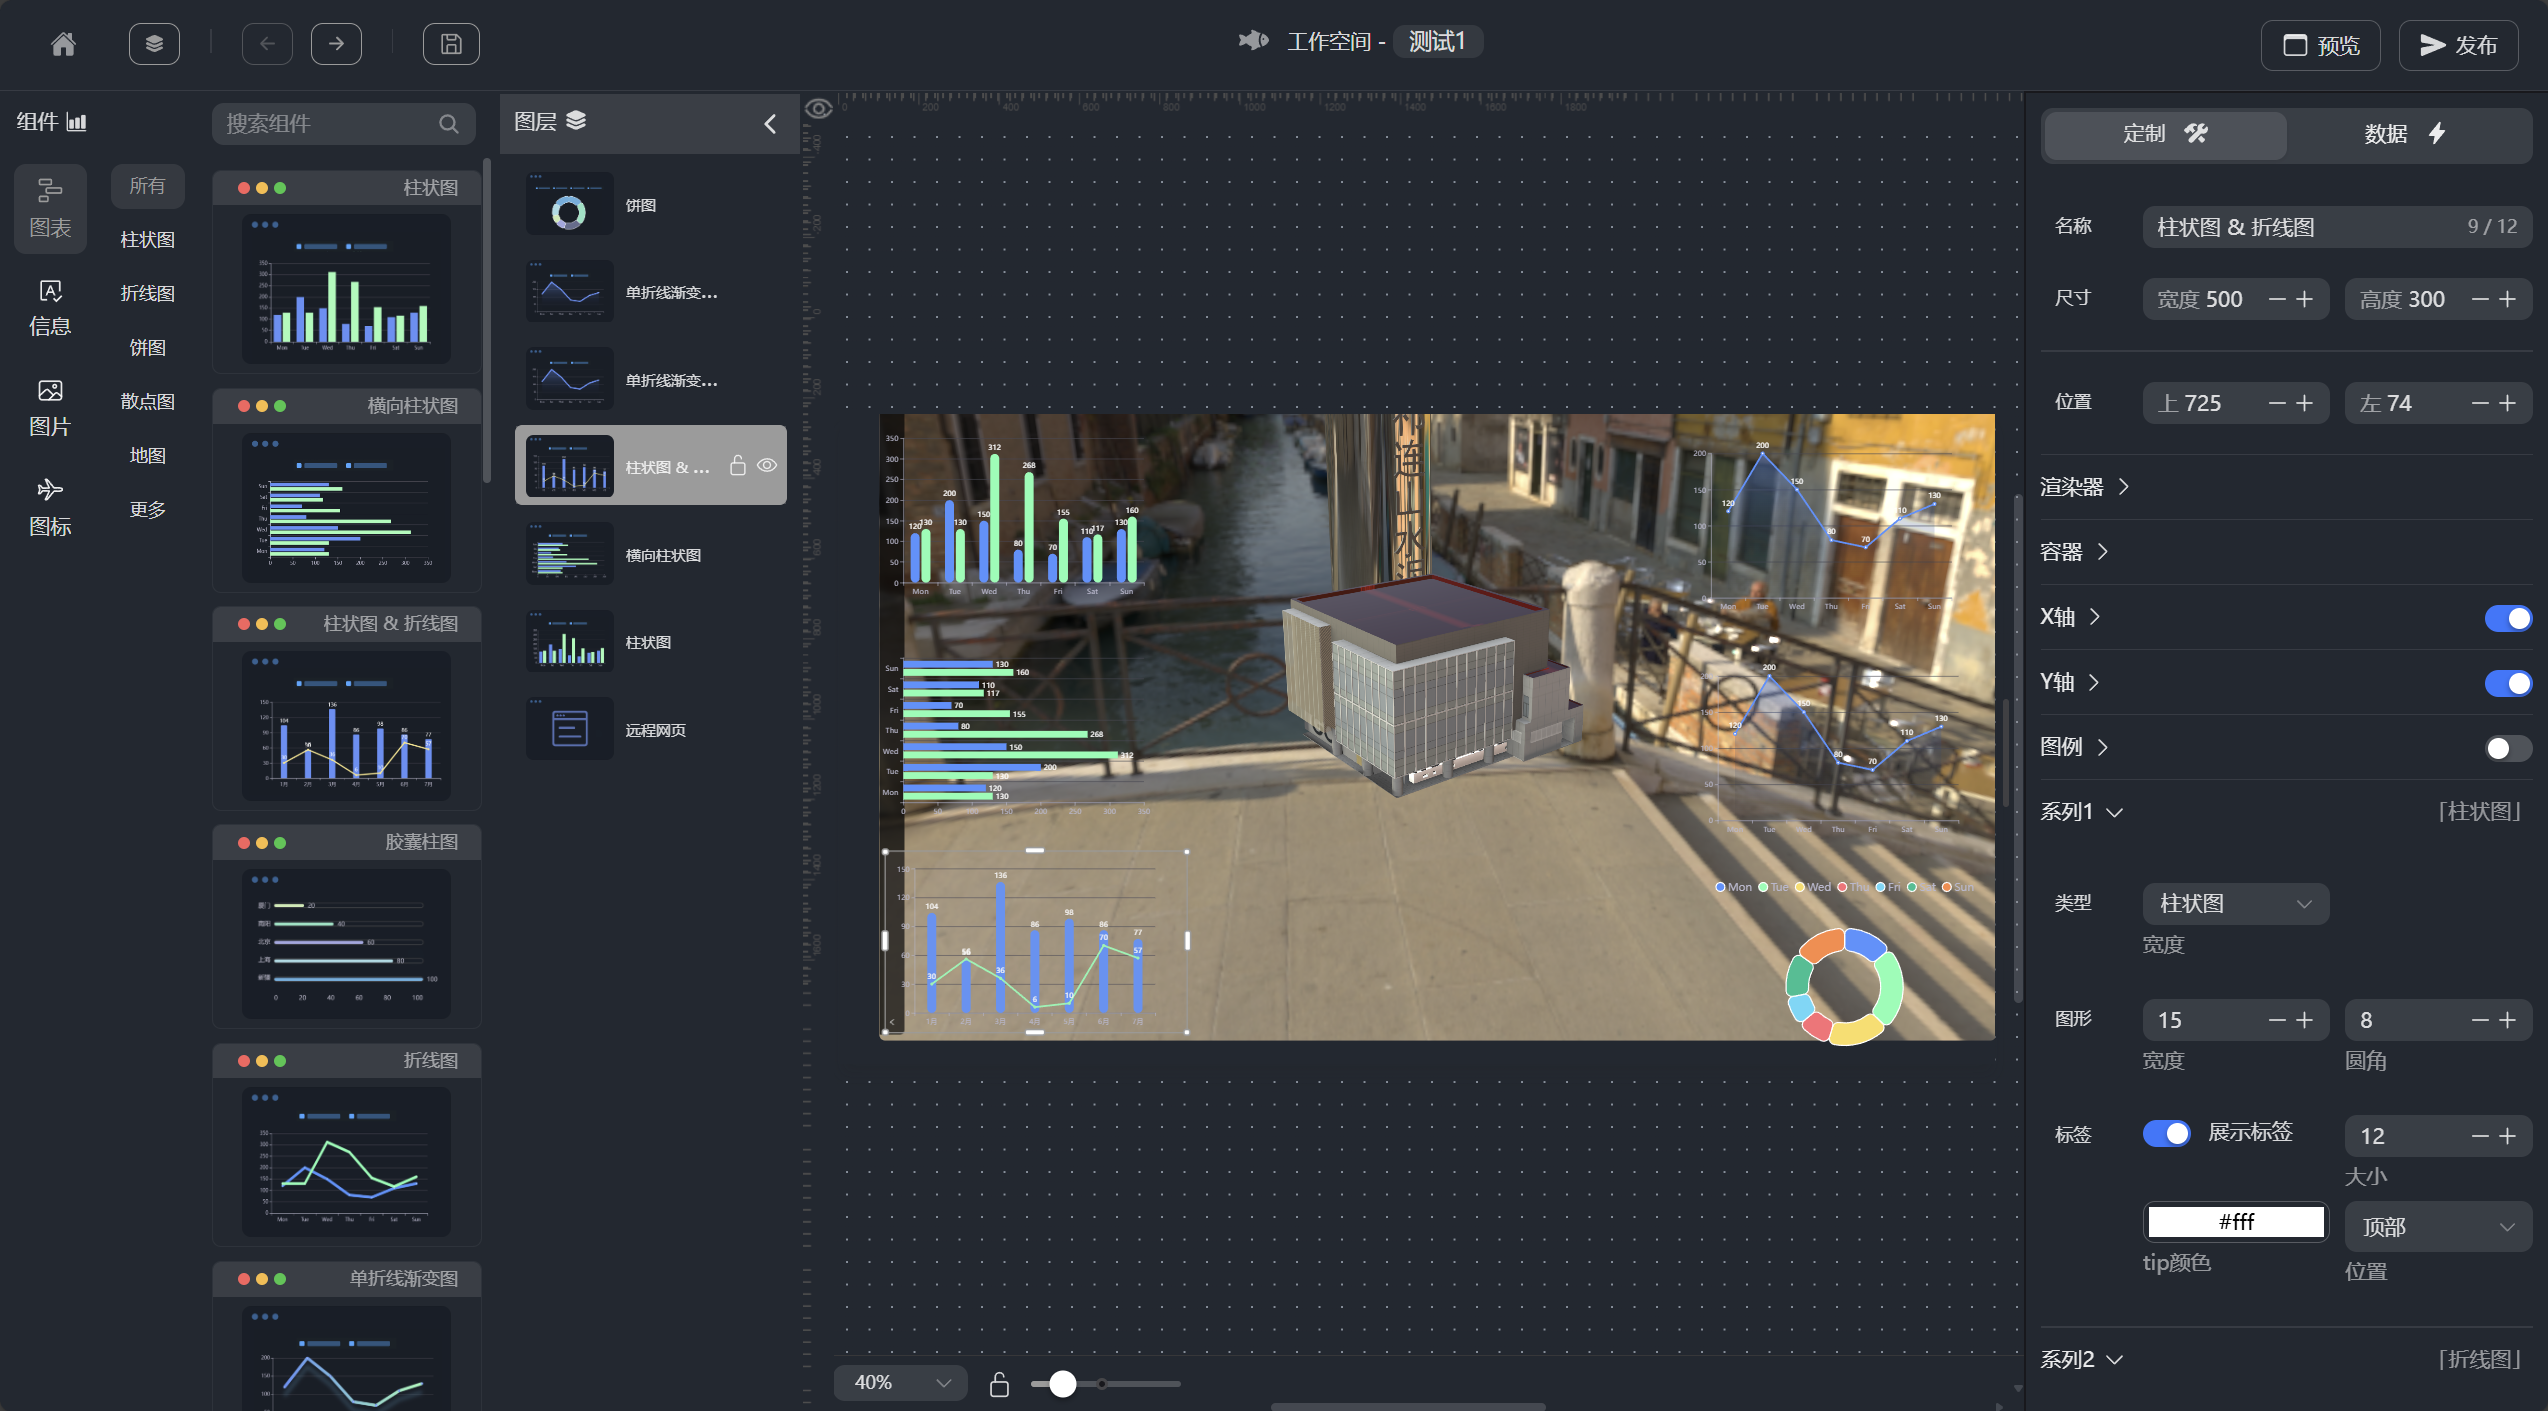Screen dimensions: 2548x1411
Task: Expand the 渲染器 section
Action: click(x=2085, y=487)
